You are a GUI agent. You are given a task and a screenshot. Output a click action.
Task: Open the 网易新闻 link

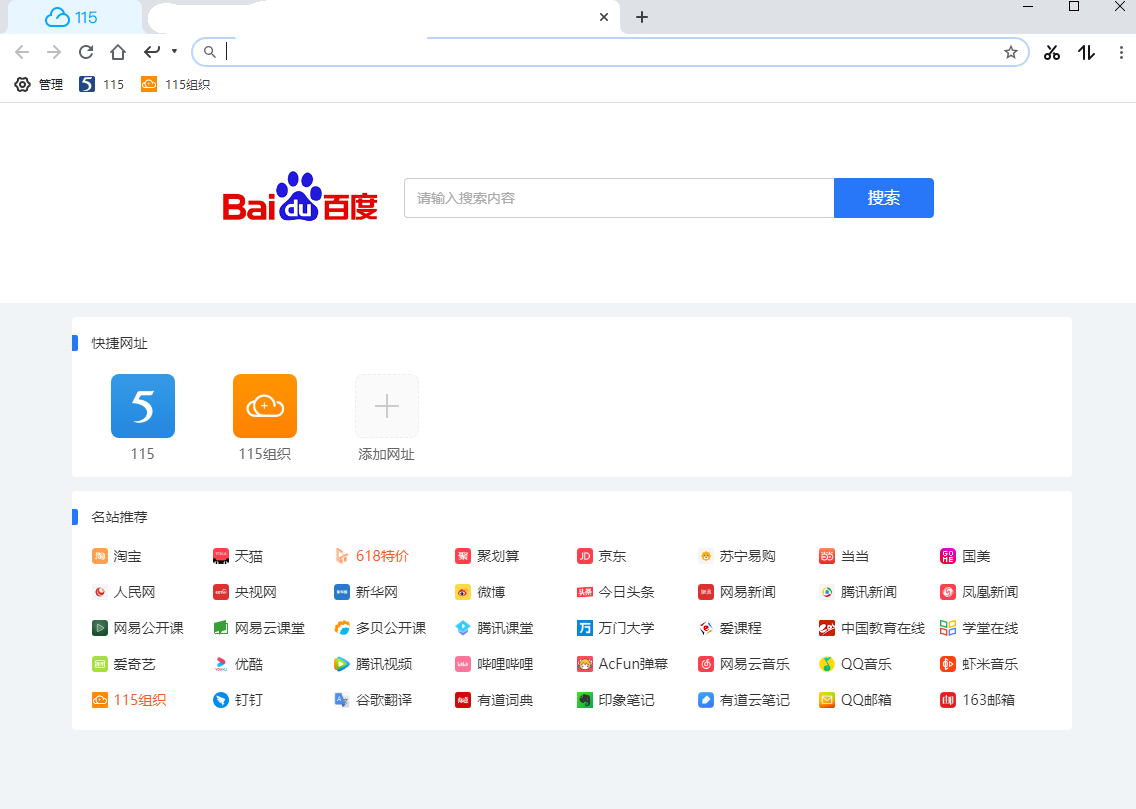tap(737, 592)
